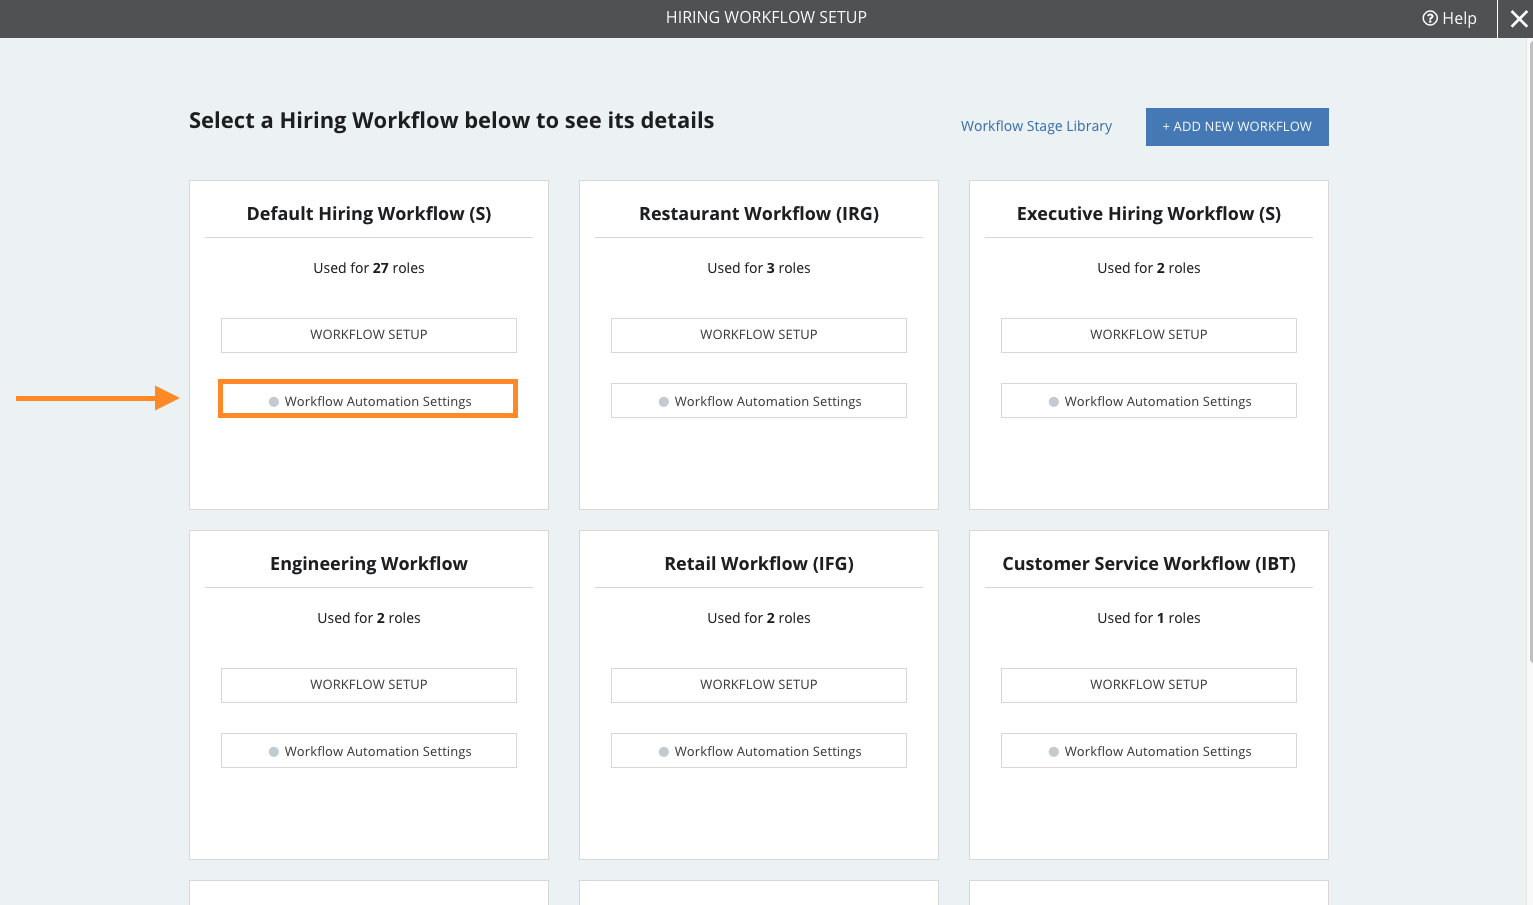The image size is (1533, 905).
Task: Select the Customer Service Workflow (IBT) title
Action: (x=1149, y=564)
